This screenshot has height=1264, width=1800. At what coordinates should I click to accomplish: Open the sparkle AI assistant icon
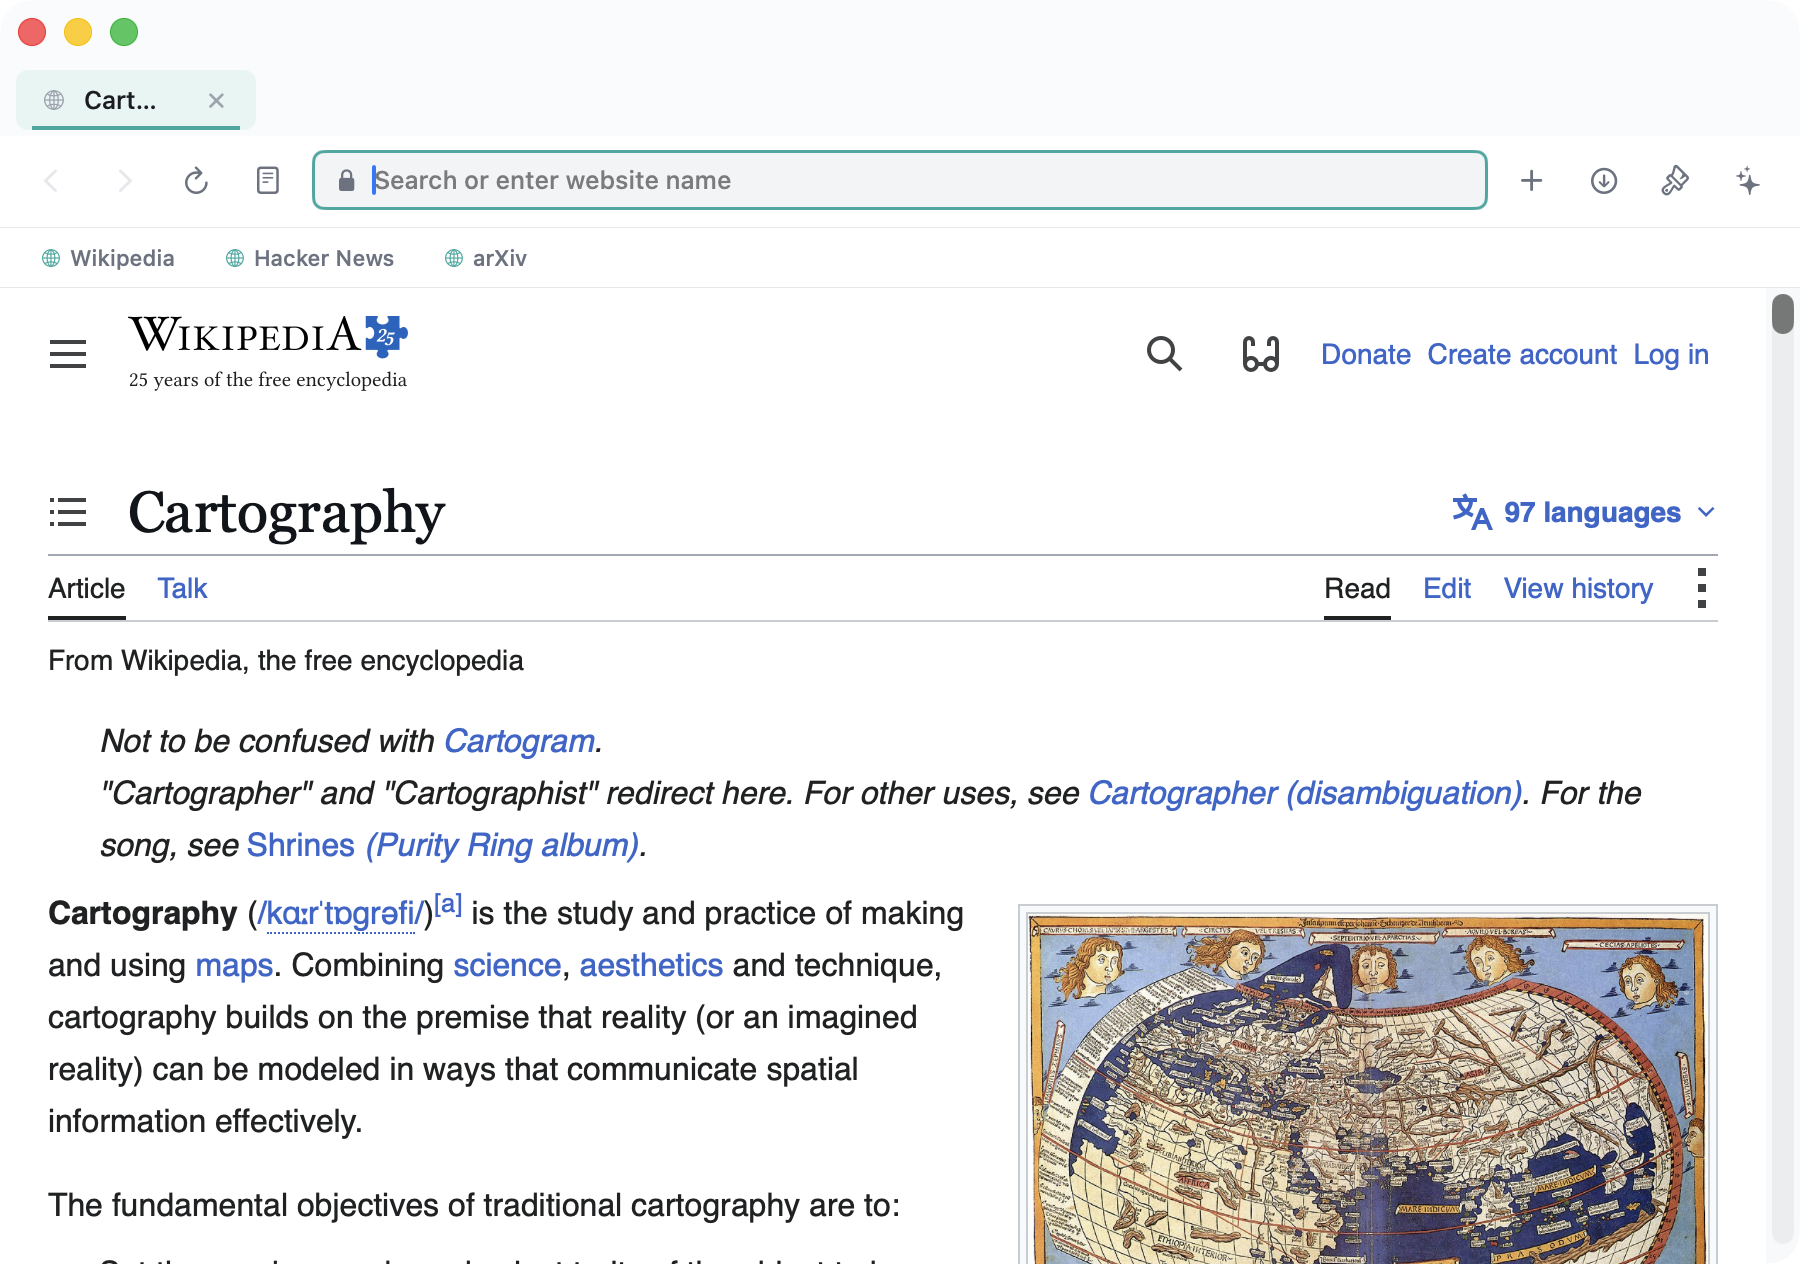coord(1748,181)
